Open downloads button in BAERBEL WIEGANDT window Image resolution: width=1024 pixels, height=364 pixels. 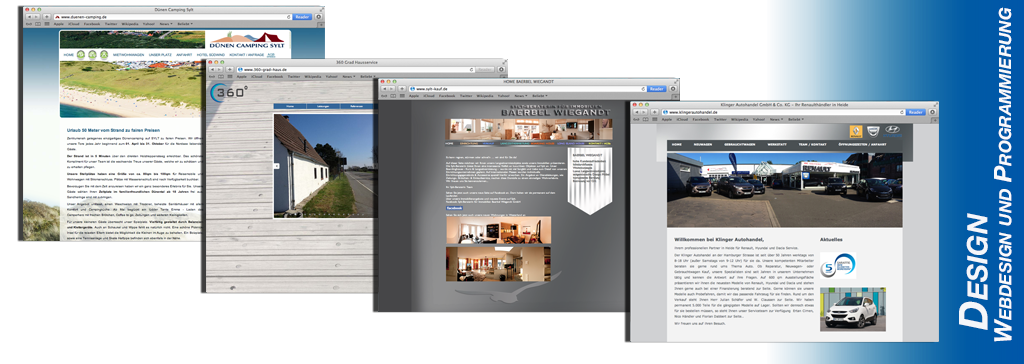pos(673,89)
